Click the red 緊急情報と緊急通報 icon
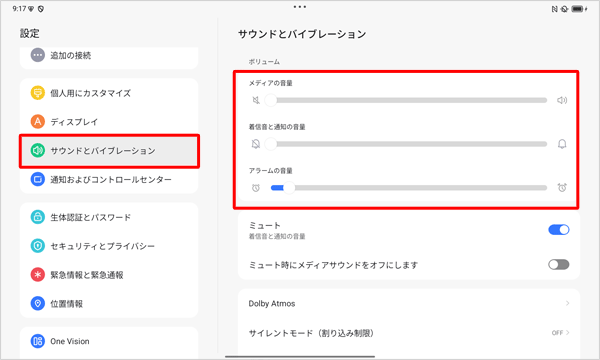 coord(38,274)
